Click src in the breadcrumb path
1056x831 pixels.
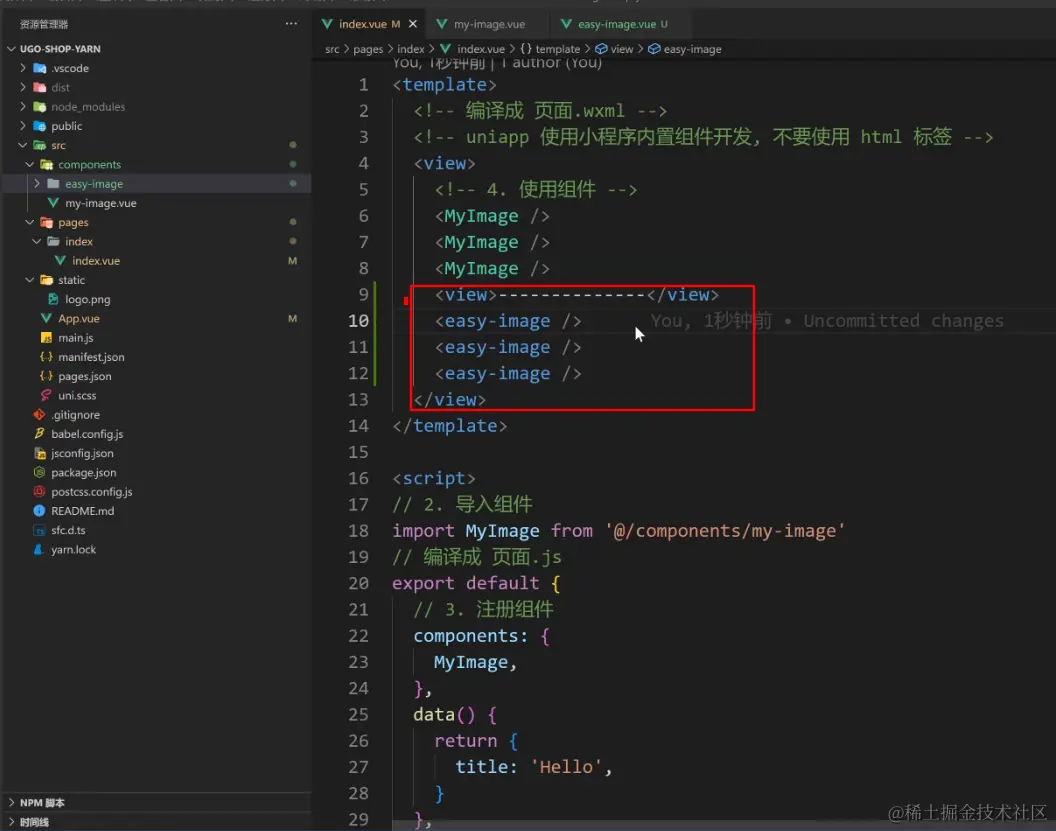332,49
